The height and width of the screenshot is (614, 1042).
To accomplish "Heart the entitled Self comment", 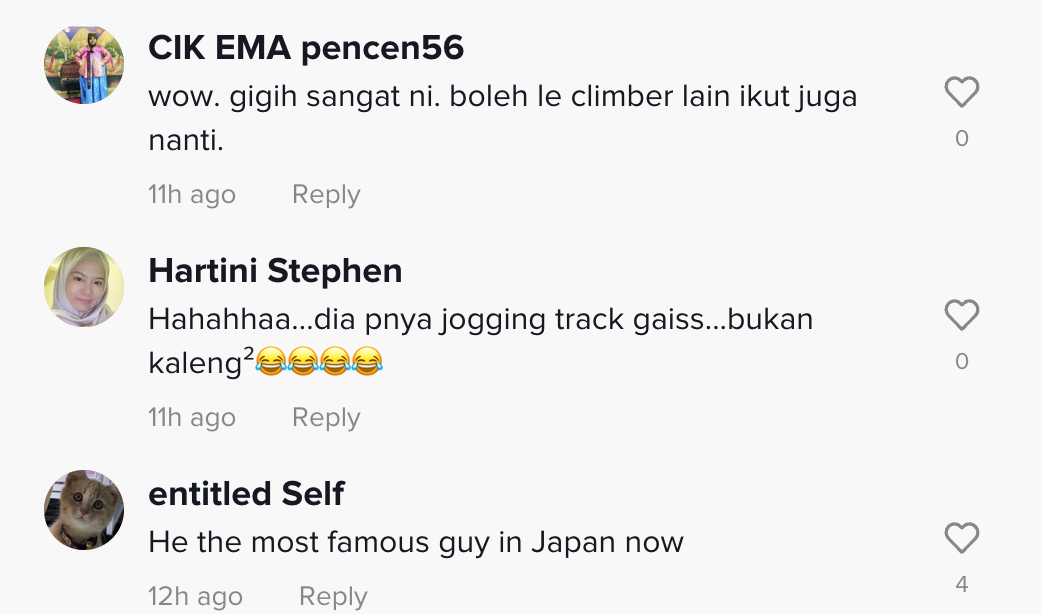I will (961, 539).
